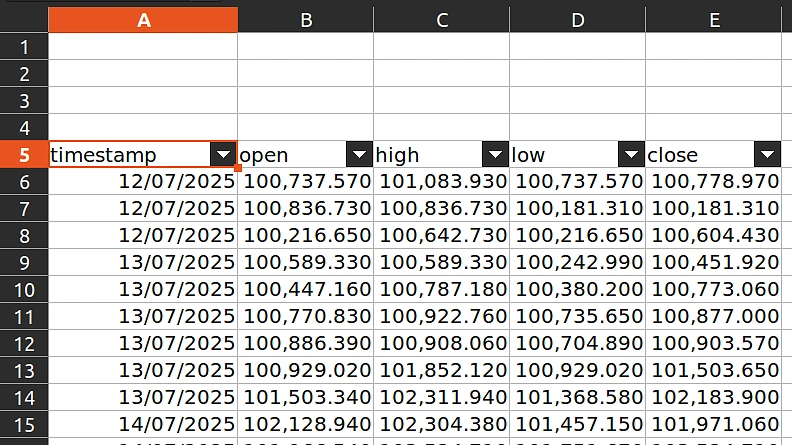Open the open column filter dropdown
The image size is (792, 445).
pos(359,155)
